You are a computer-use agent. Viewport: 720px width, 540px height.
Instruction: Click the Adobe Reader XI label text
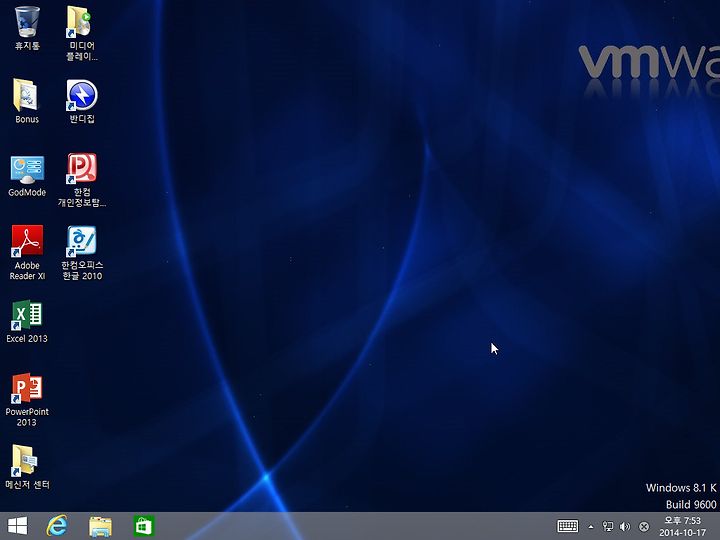pos(27,270)
